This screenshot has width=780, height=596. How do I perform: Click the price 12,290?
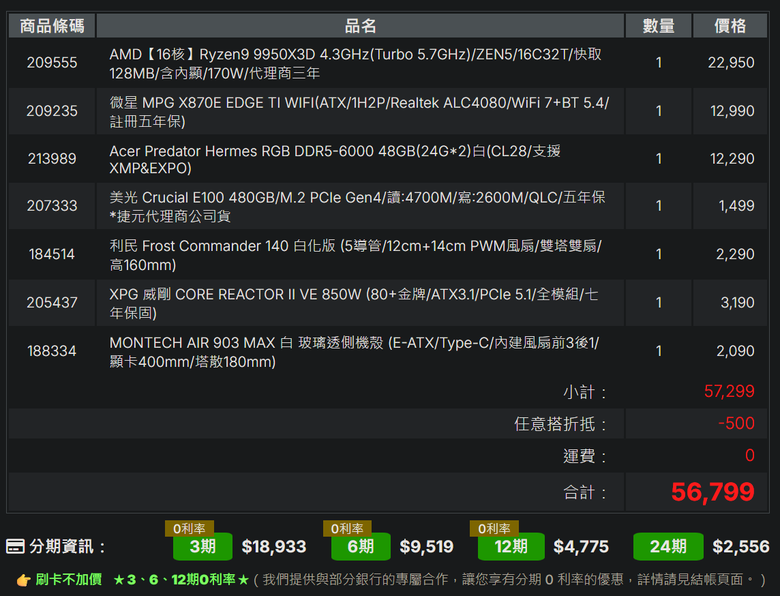tap(732, 159)
